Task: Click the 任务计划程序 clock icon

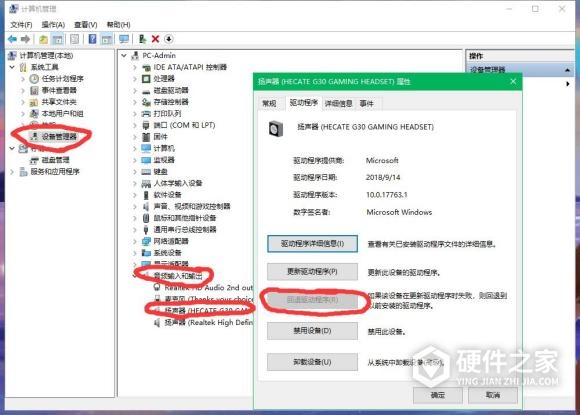Action: click(x=34, y=79)
